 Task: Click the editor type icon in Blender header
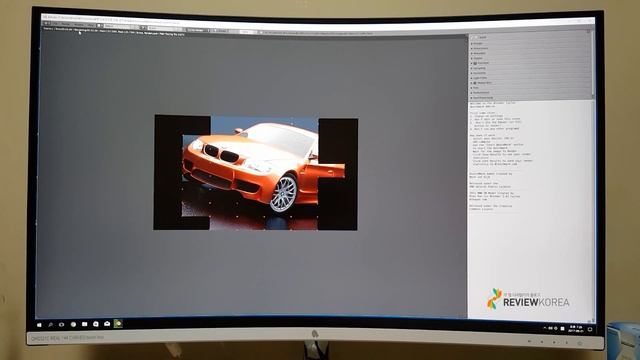46,23
